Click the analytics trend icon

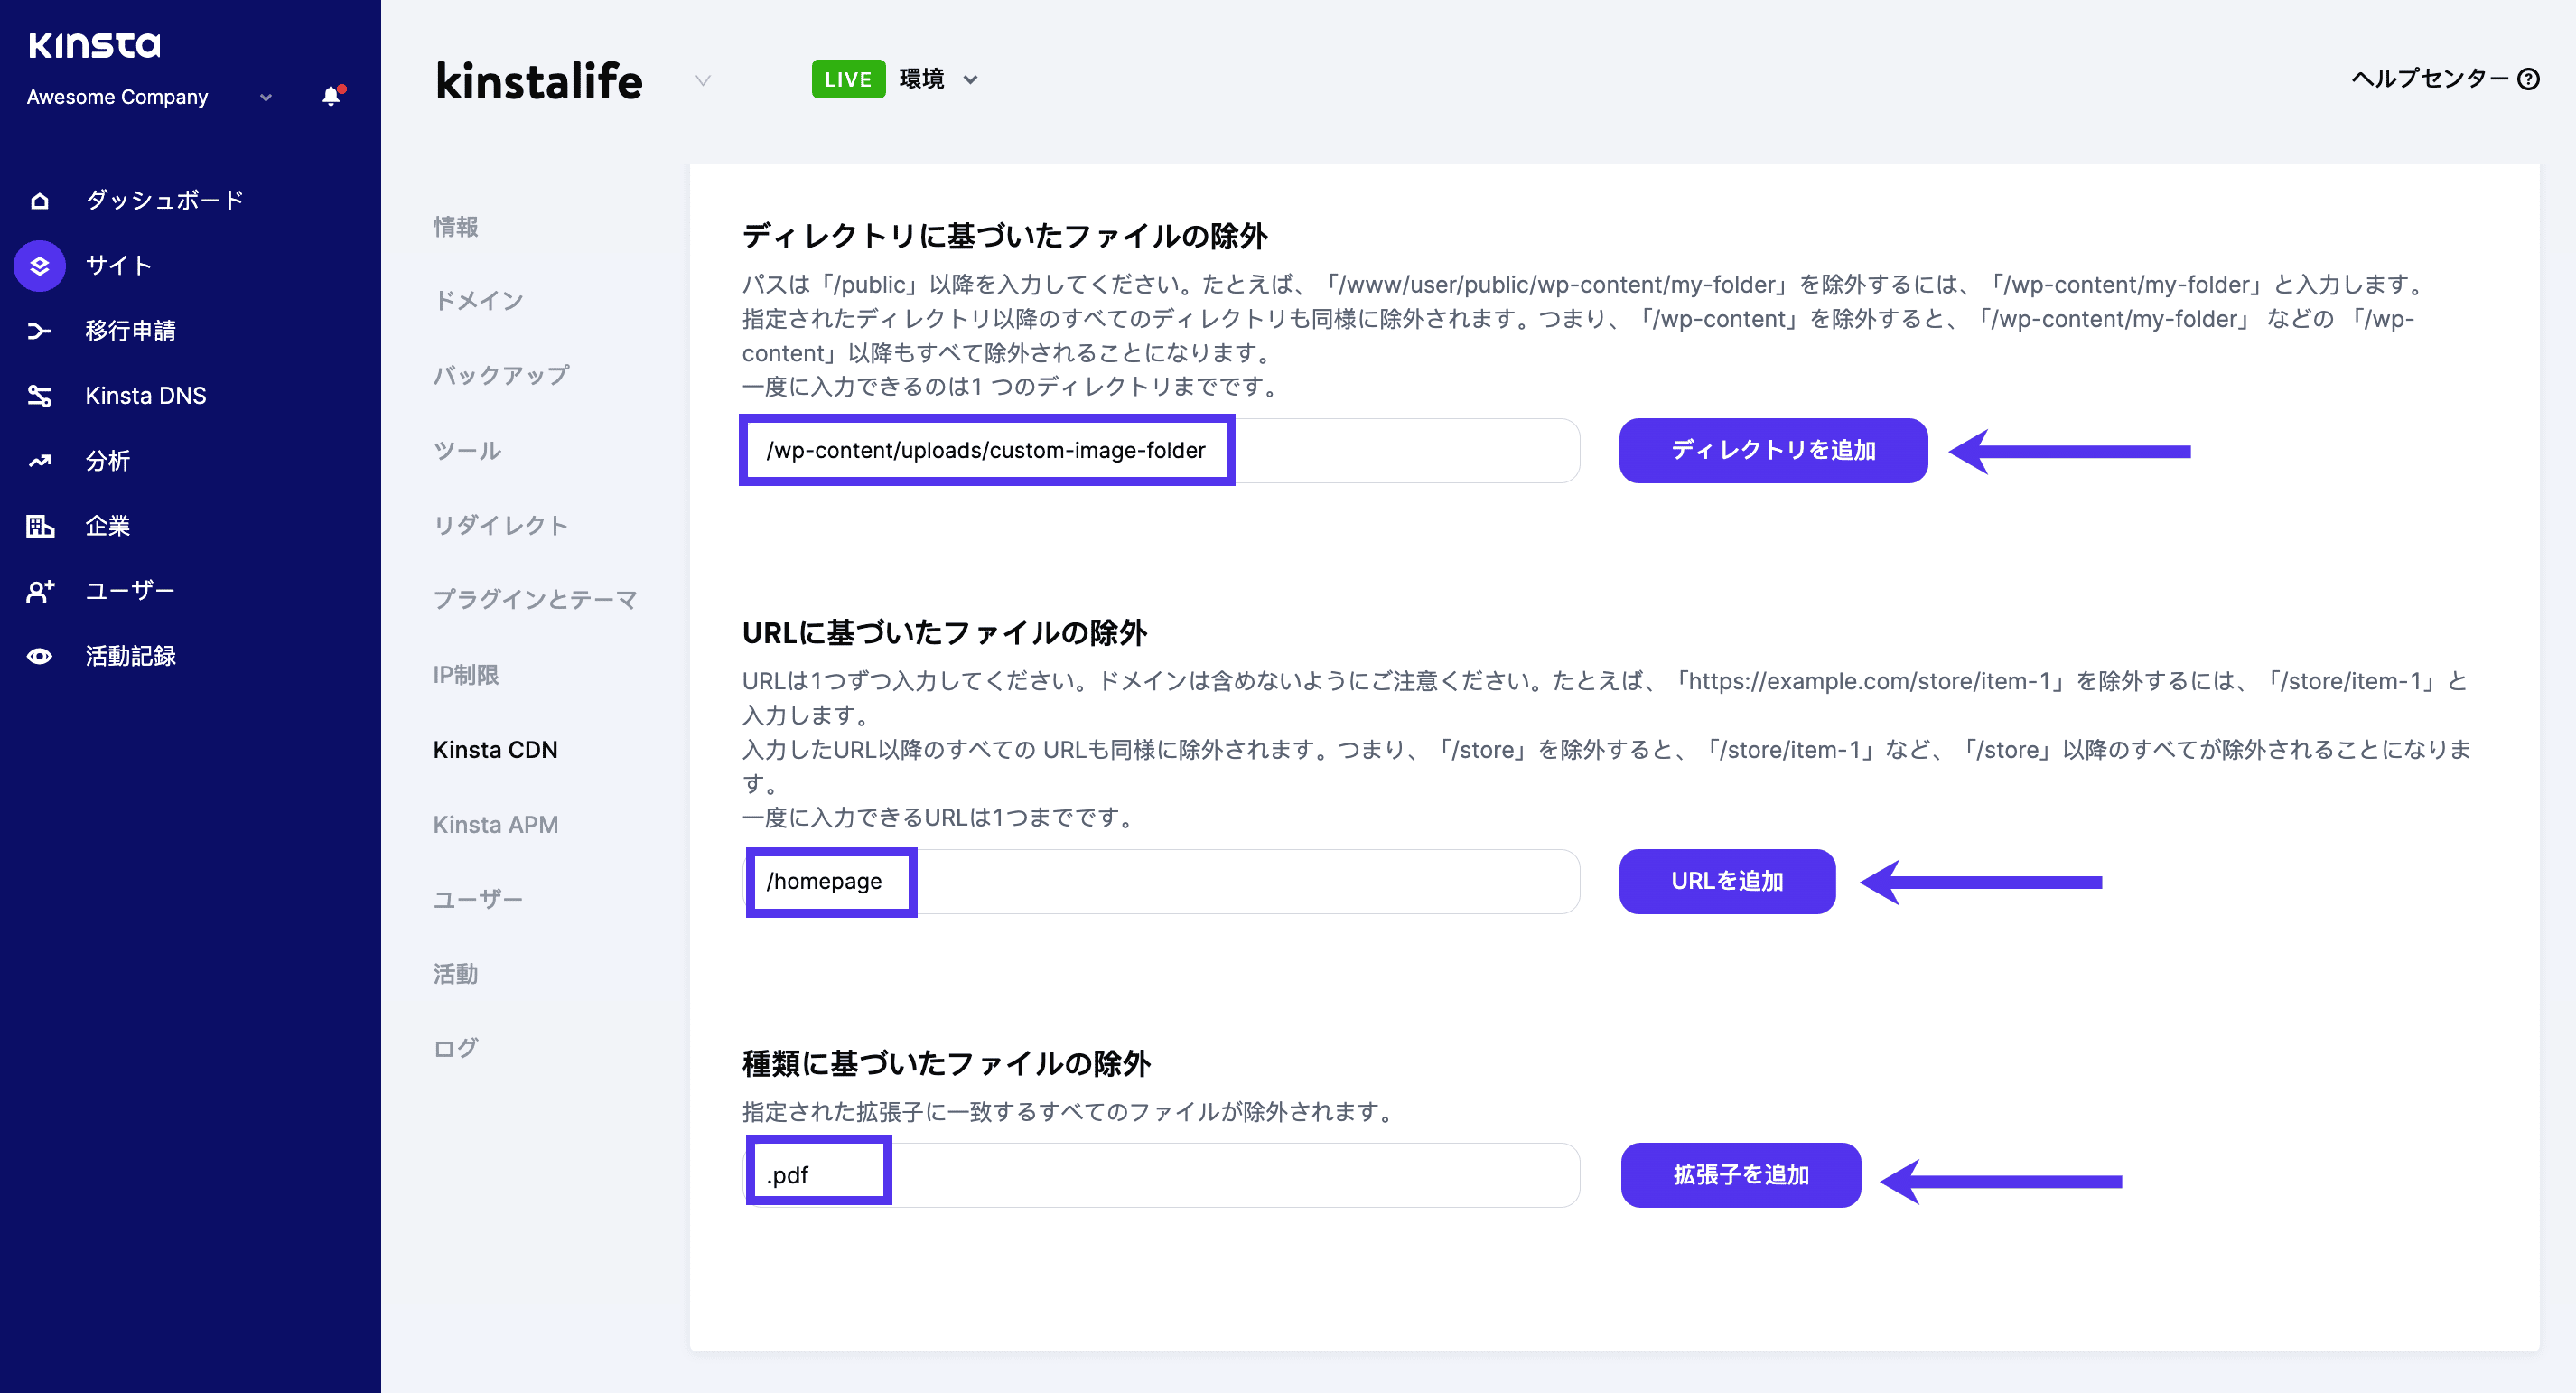[40, 461]
